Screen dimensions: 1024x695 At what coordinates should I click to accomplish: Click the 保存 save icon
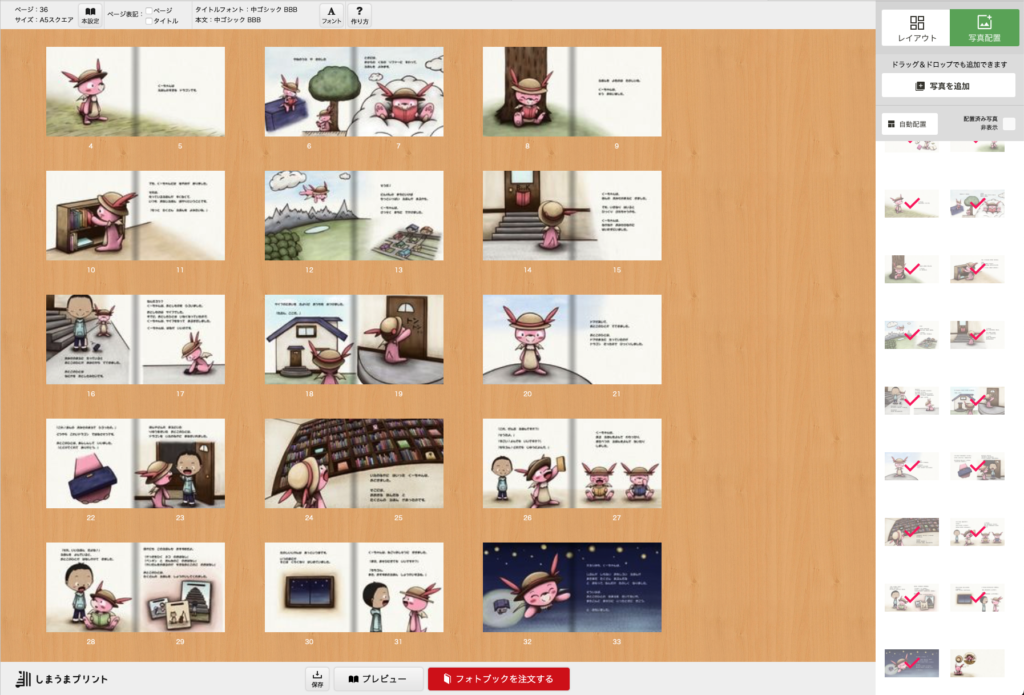317,678
